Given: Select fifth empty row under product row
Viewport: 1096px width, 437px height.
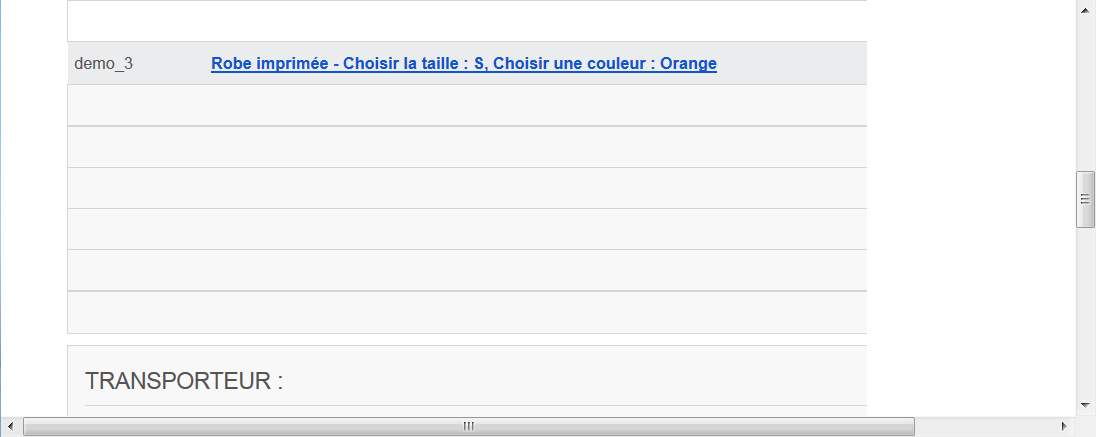Looking at the screenshot, I should tap(467, 270).
